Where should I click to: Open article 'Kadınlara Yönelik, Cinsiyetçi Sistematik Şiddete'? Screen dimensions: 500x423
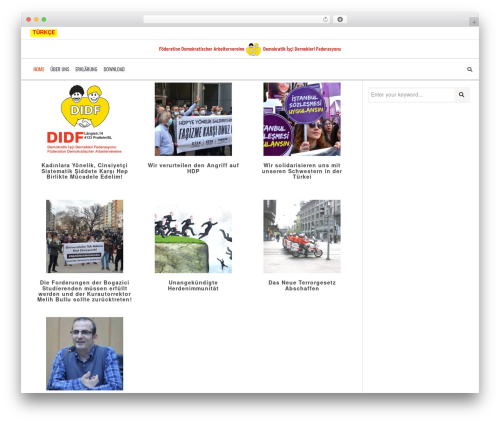pos(85,171)
